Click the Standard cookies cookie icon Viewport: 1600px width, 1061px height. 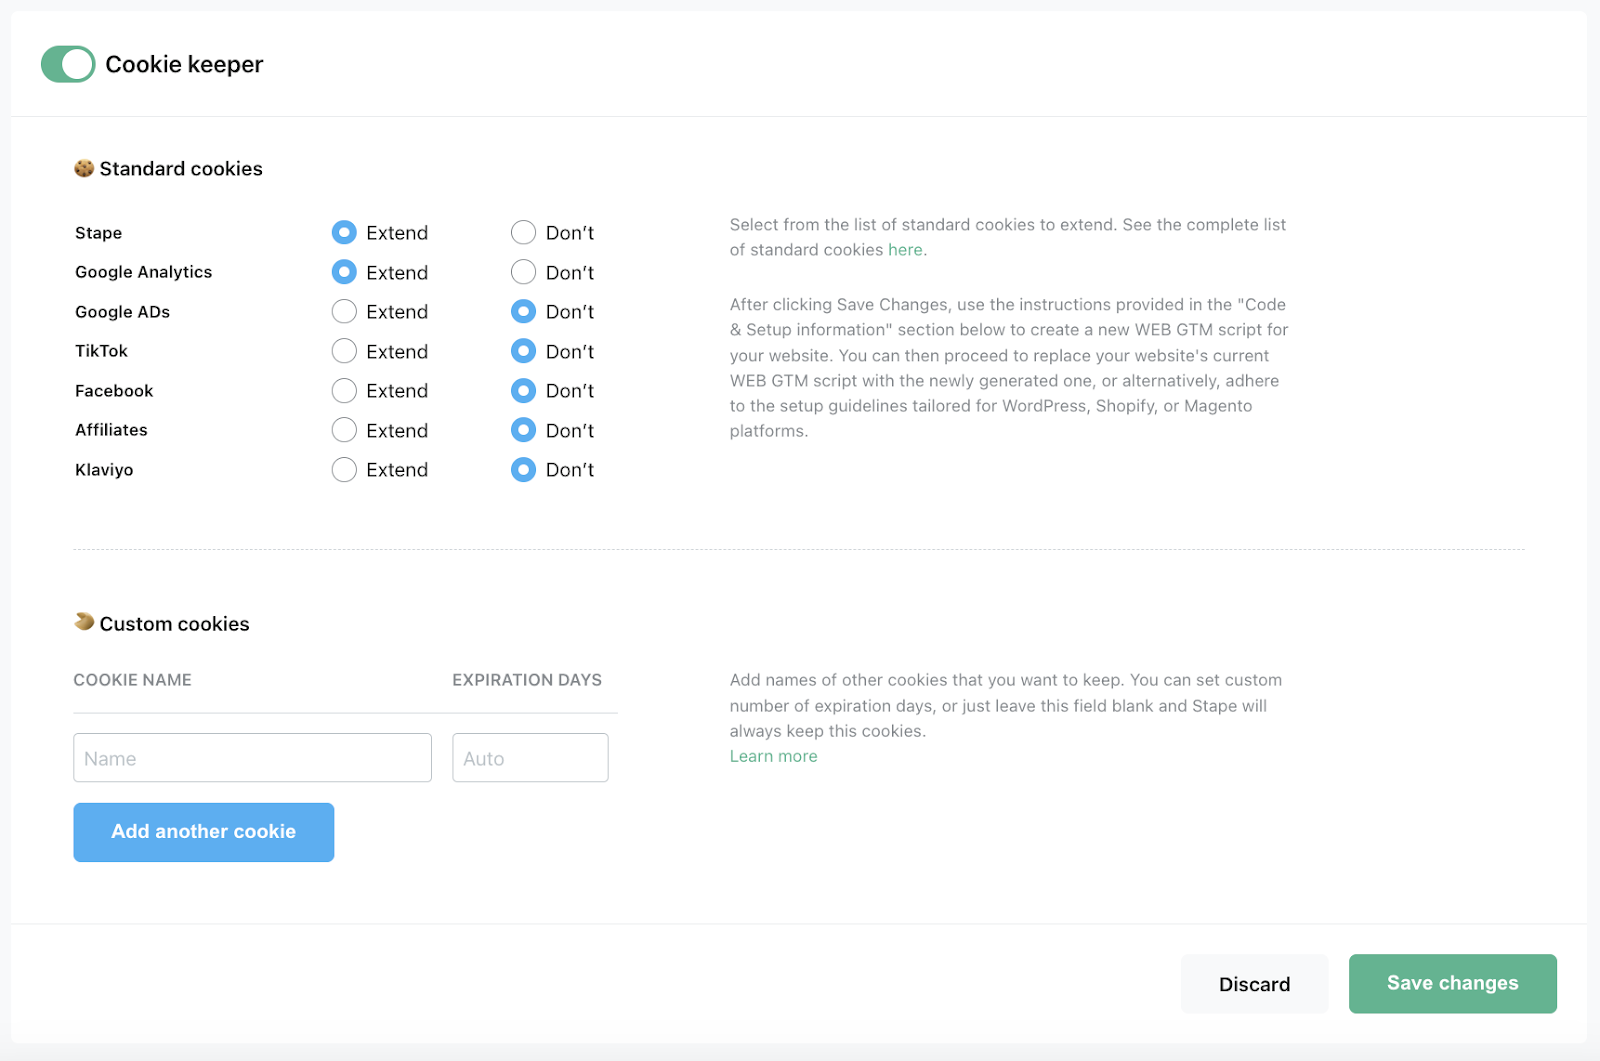click(84, 168)
